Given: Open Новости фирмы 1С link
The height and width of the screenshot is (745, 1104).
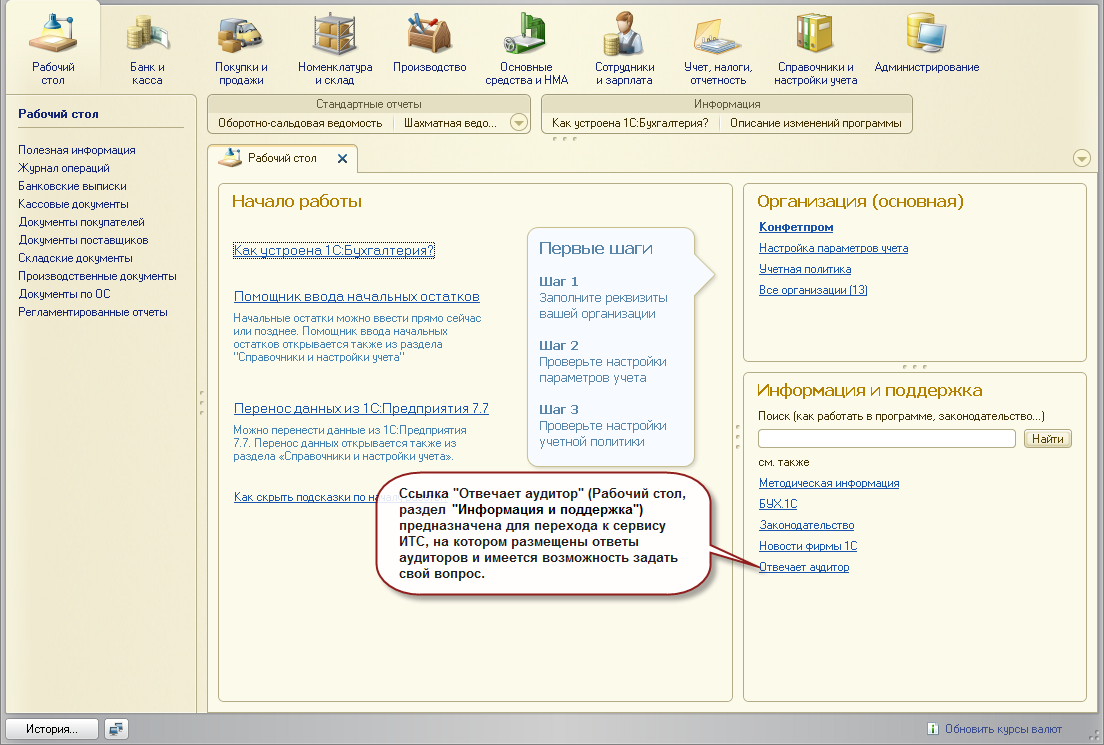Looking at the screenshot, I should (808, 546).
